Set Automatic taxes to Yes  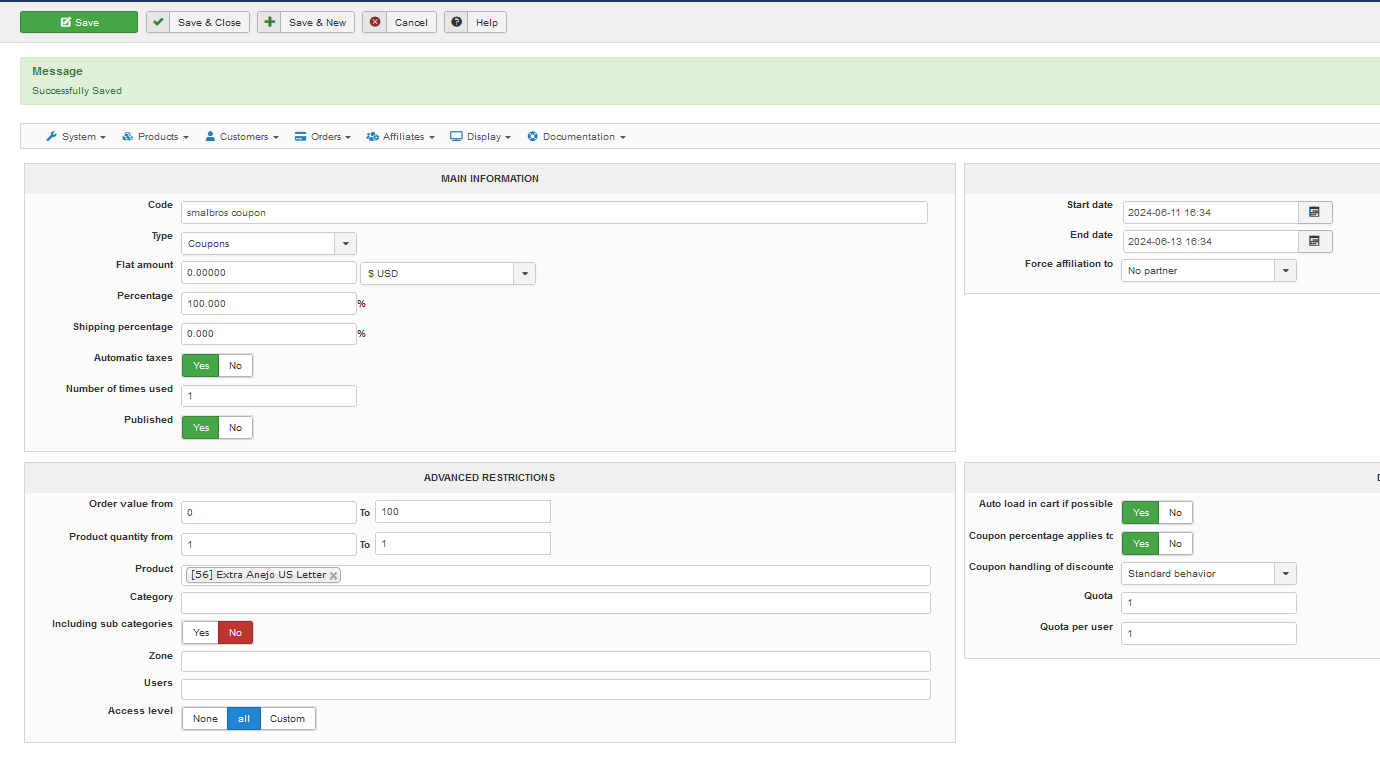tap(200, 365)
